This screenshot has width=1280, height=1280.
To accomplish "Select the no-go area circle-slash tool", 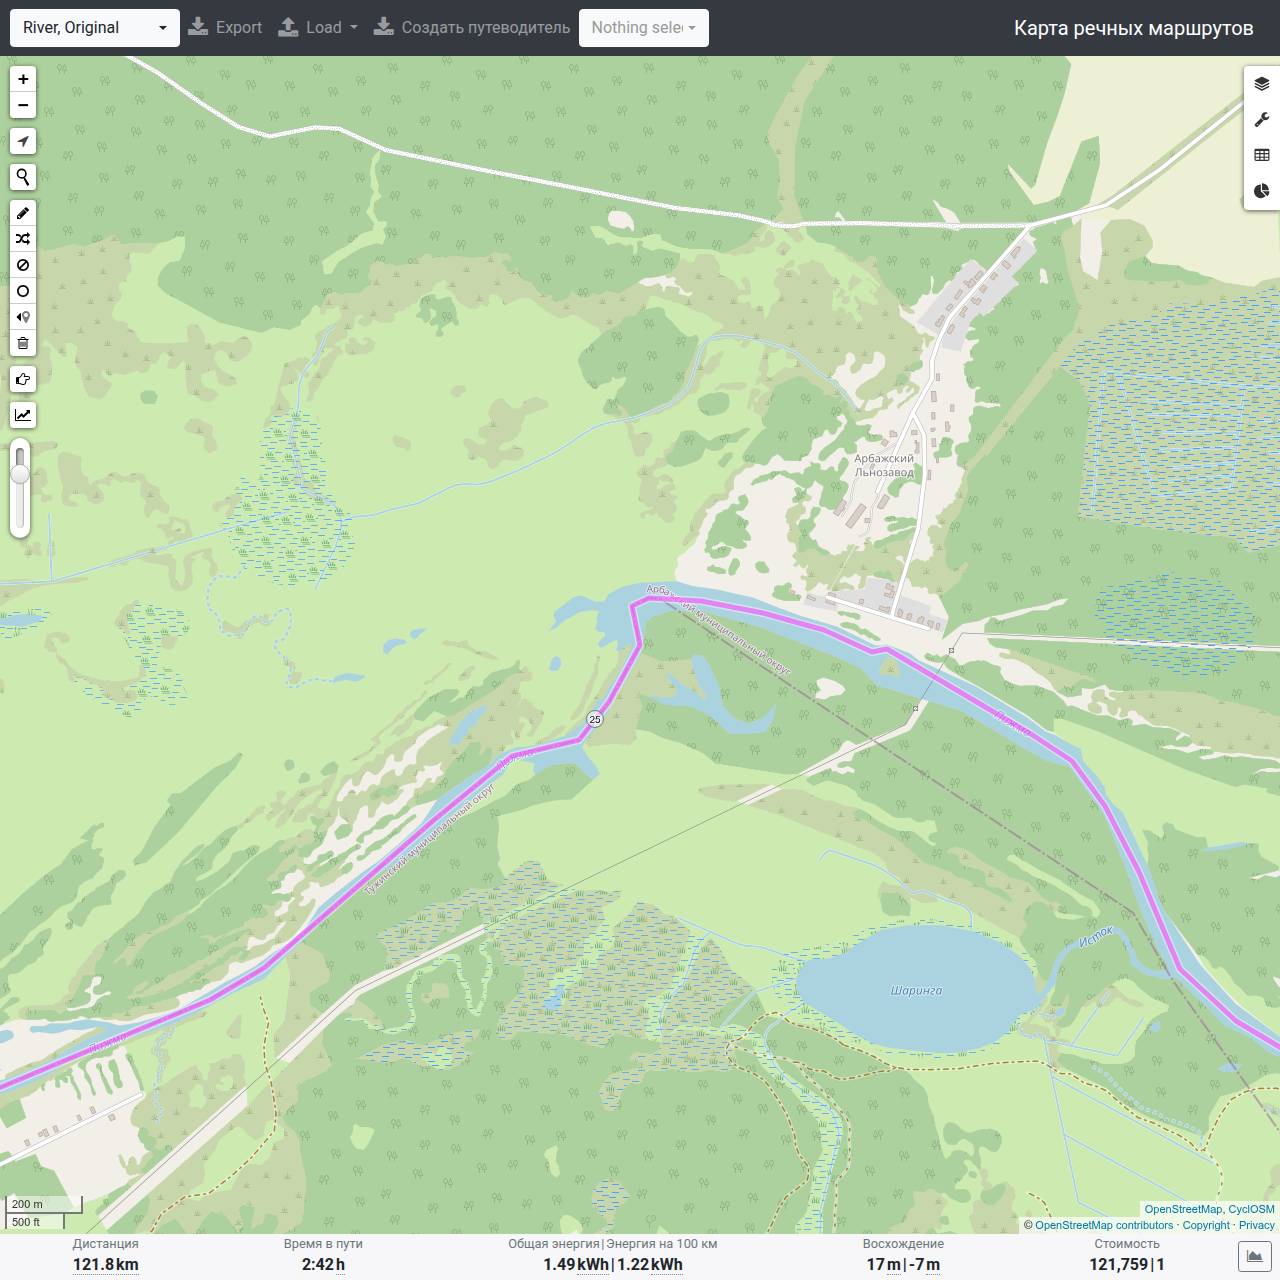I will pyautogui.click(x=23, y=265).
